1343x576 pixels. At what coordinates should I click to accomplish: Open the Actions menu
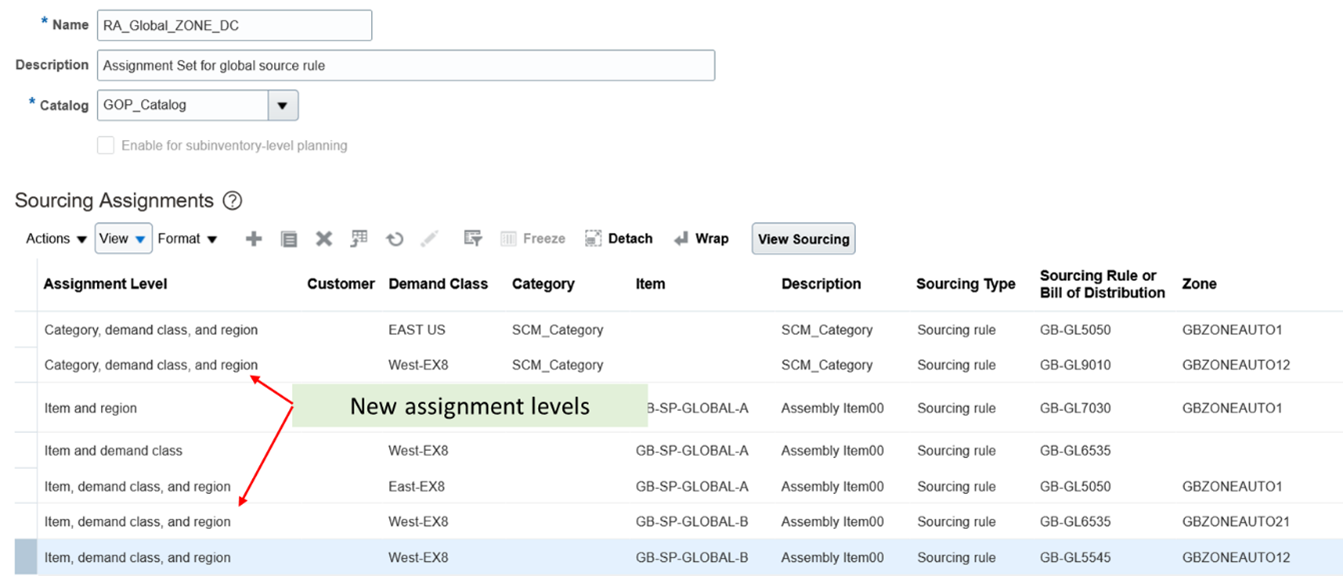click(55, 239)
